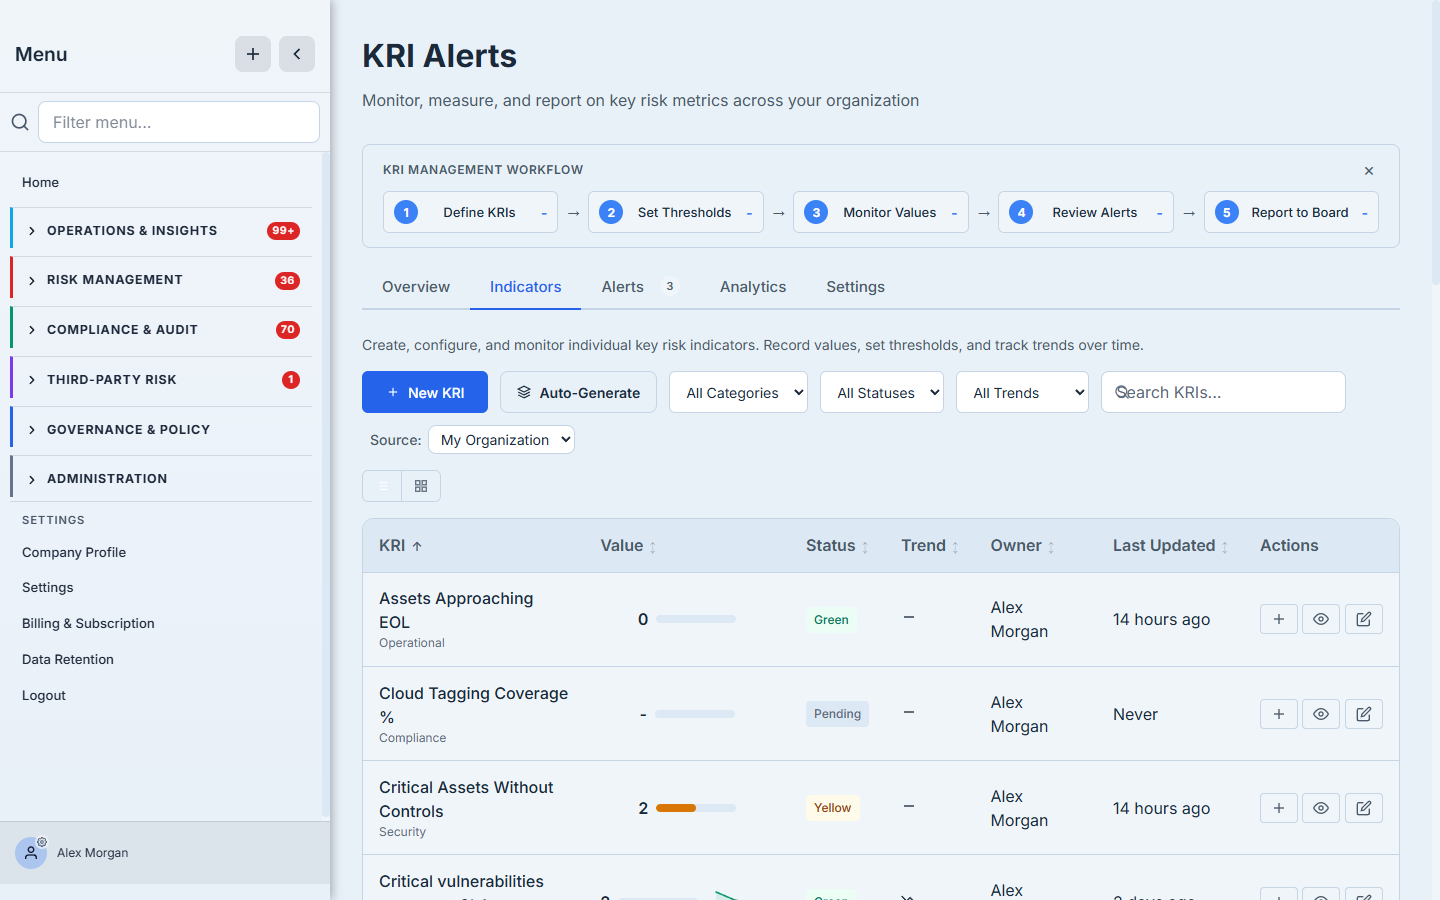Expand the Administration section
This screenshot has height=900, width=1440.
(161, 479)
